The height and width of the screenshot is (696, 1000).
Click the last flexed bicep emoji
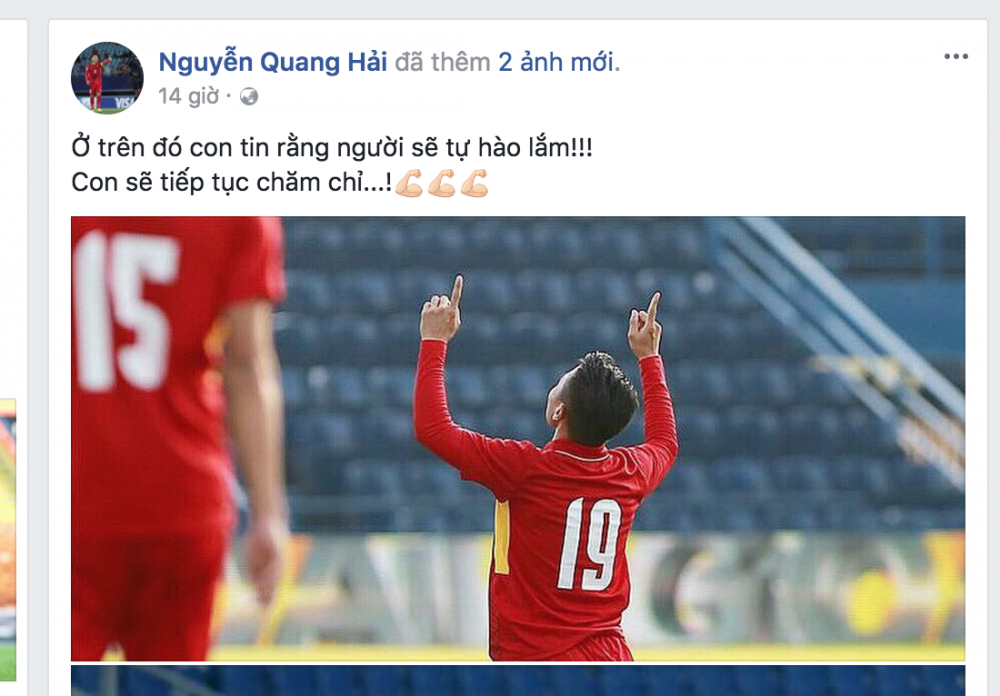[474, 183]
